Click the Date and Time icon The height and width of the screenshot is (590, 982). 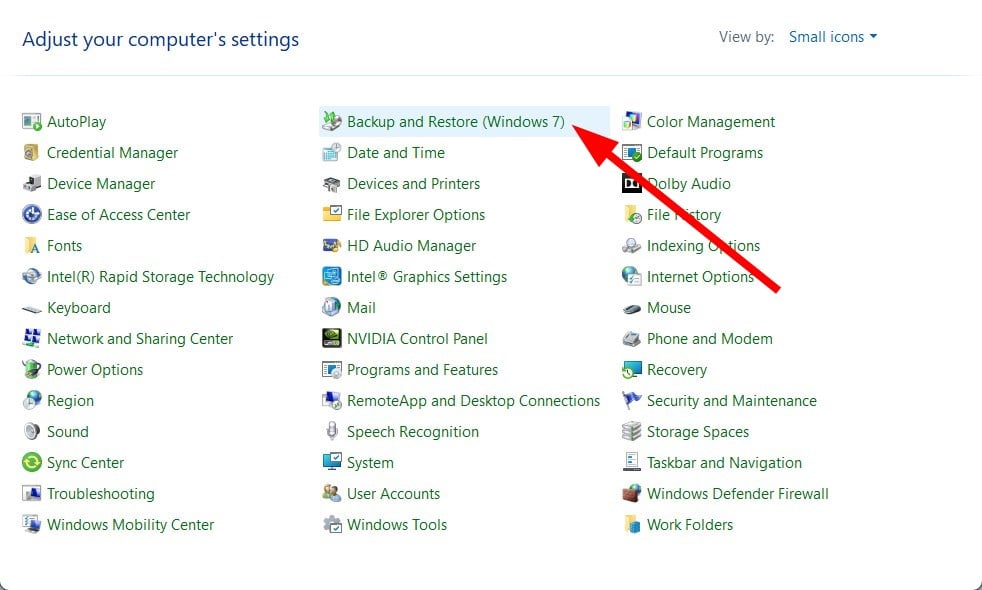(x=332, y=153)
